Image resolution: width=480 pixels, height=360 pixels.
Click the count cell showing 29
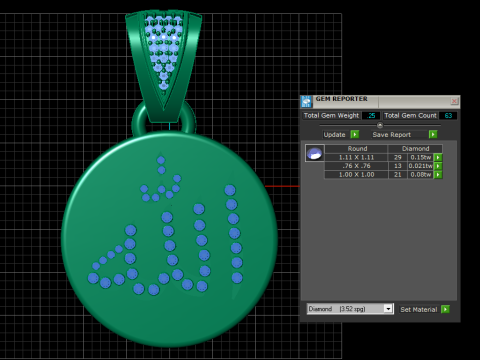pyautogui.click(x=398, y=157)
